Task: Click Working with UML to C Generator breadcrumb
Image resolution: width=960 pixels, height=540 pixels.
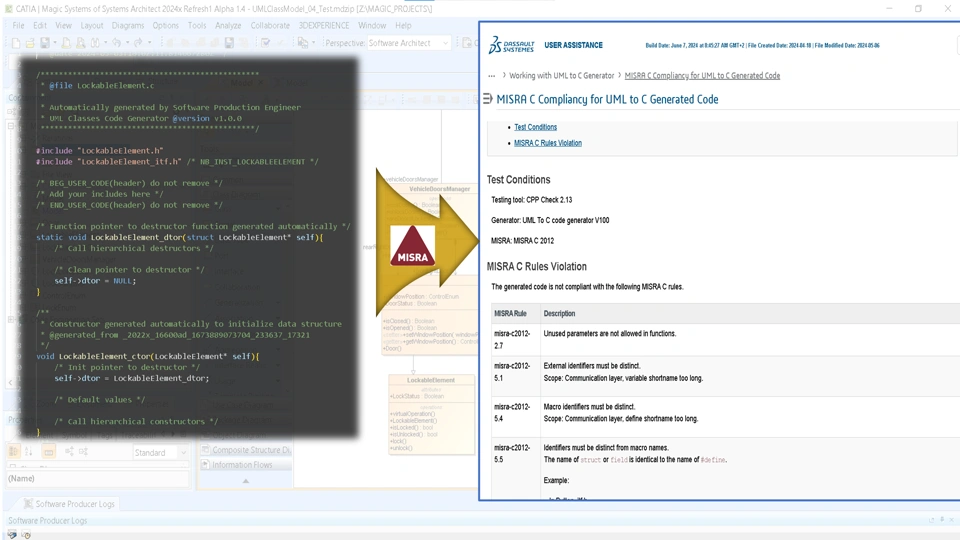Action: (561, 75)
